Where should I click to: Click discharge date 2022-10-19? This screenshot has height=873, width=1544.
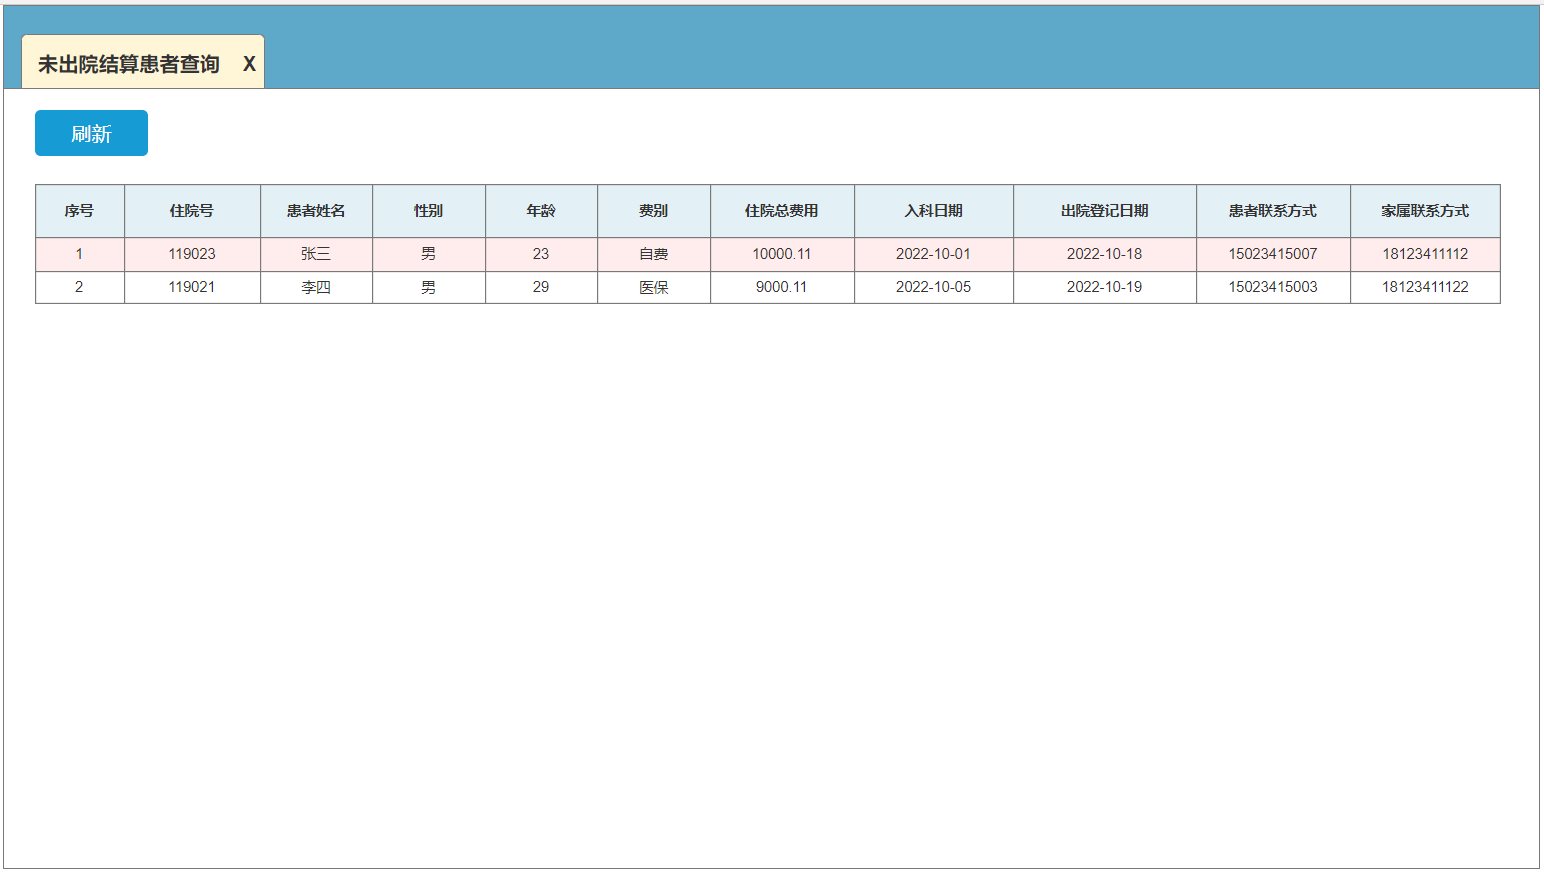[1105, 287]
